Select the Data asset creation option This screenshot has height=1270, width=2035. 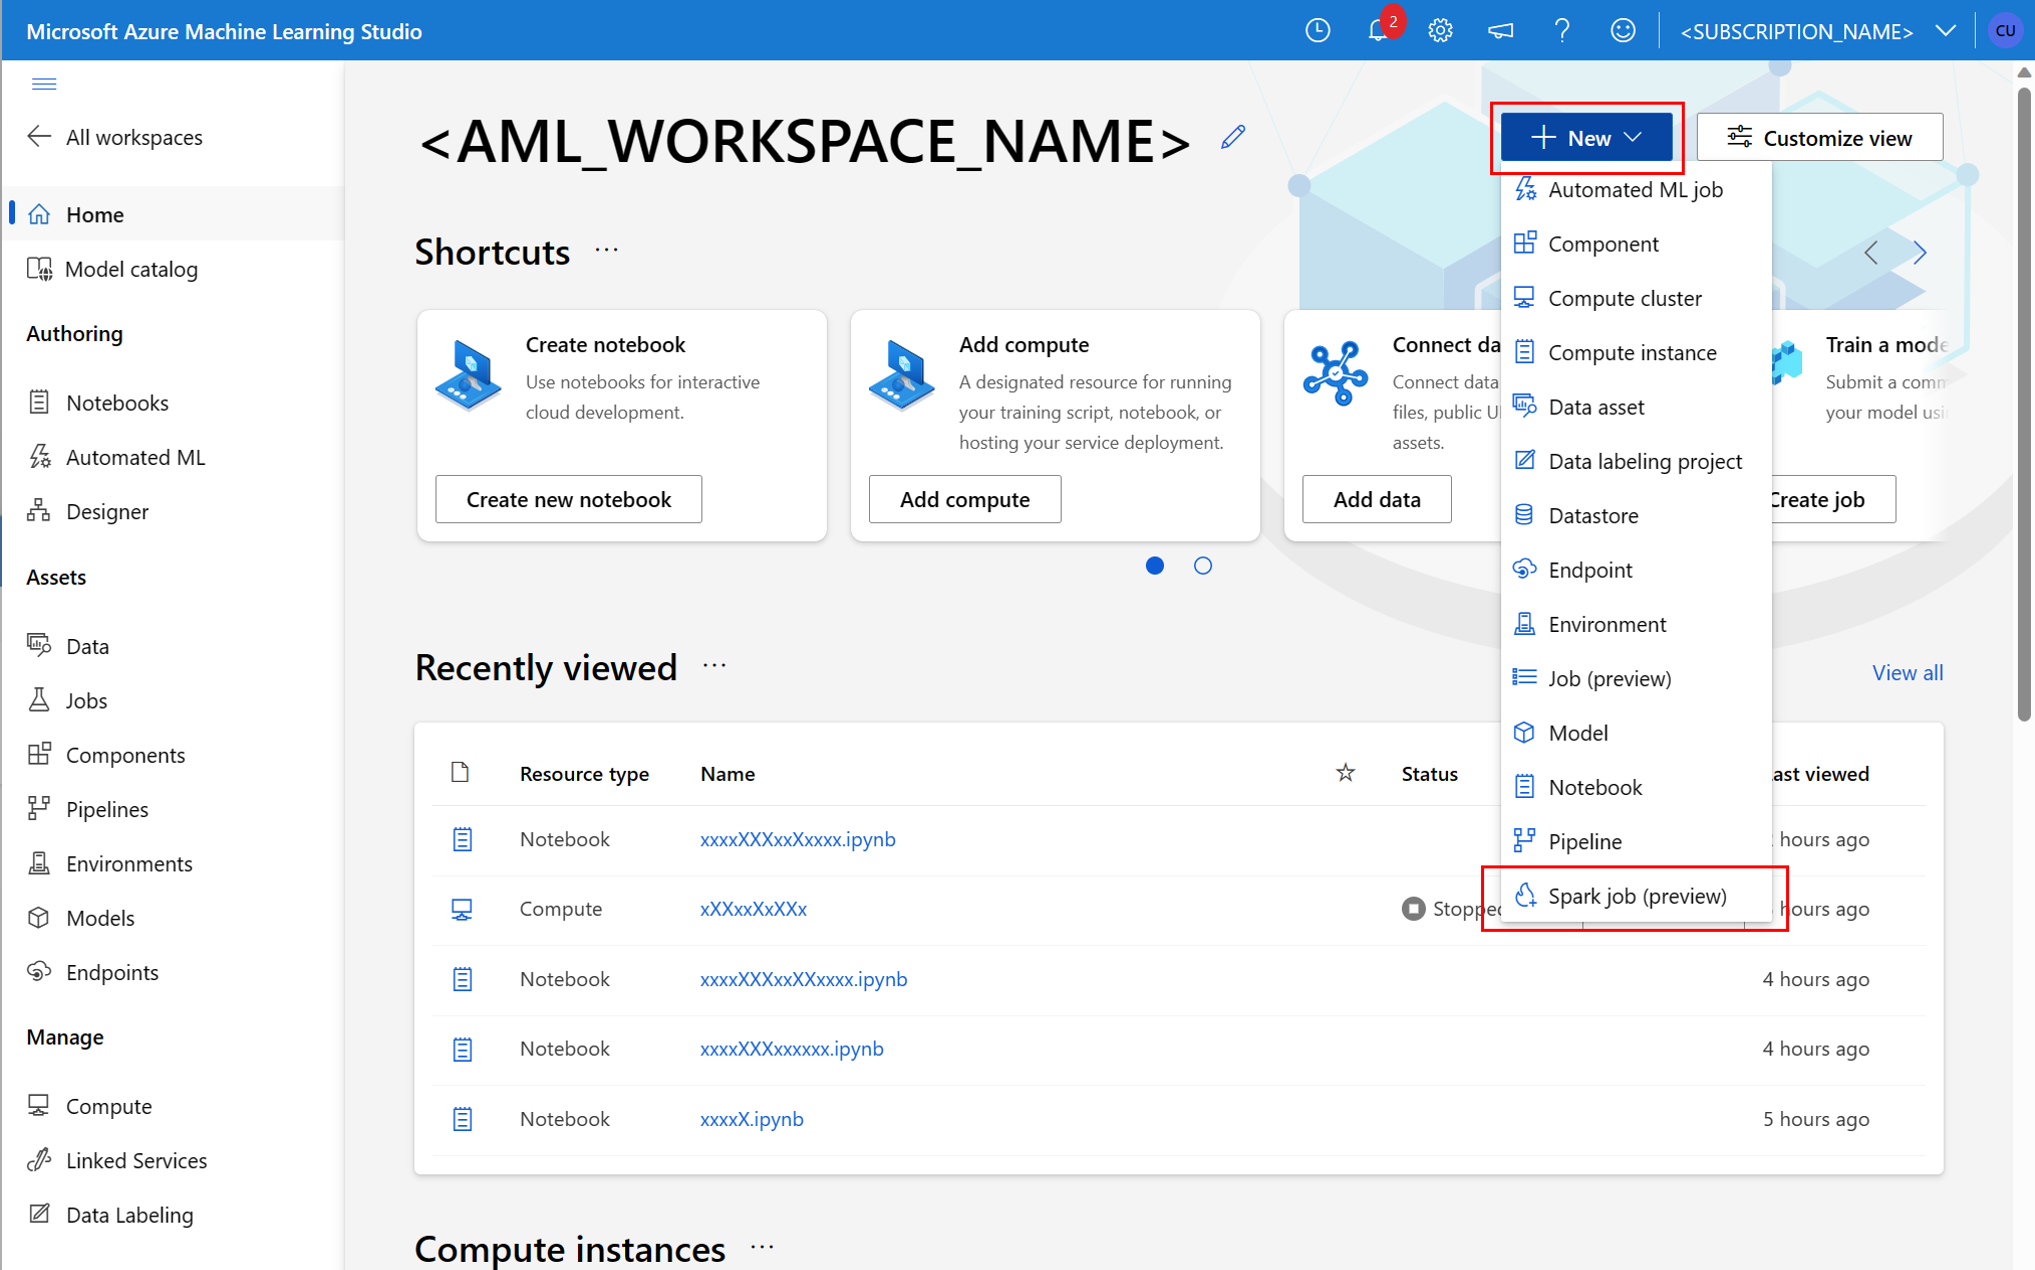(1596, 407)
